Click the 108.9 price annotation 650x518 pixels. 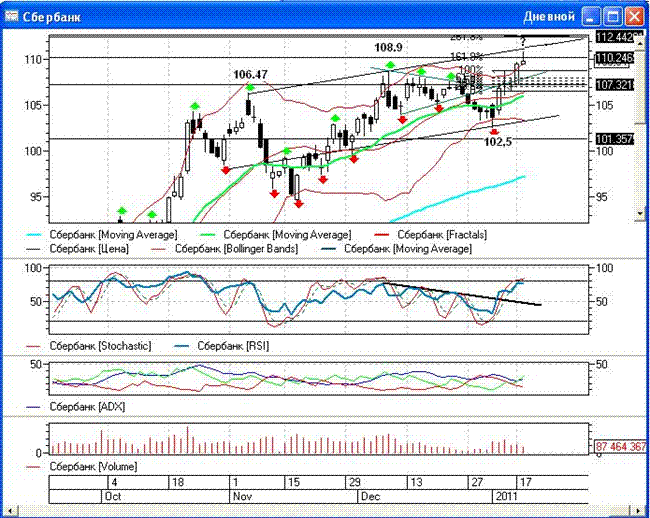click(x=388, y=47)
